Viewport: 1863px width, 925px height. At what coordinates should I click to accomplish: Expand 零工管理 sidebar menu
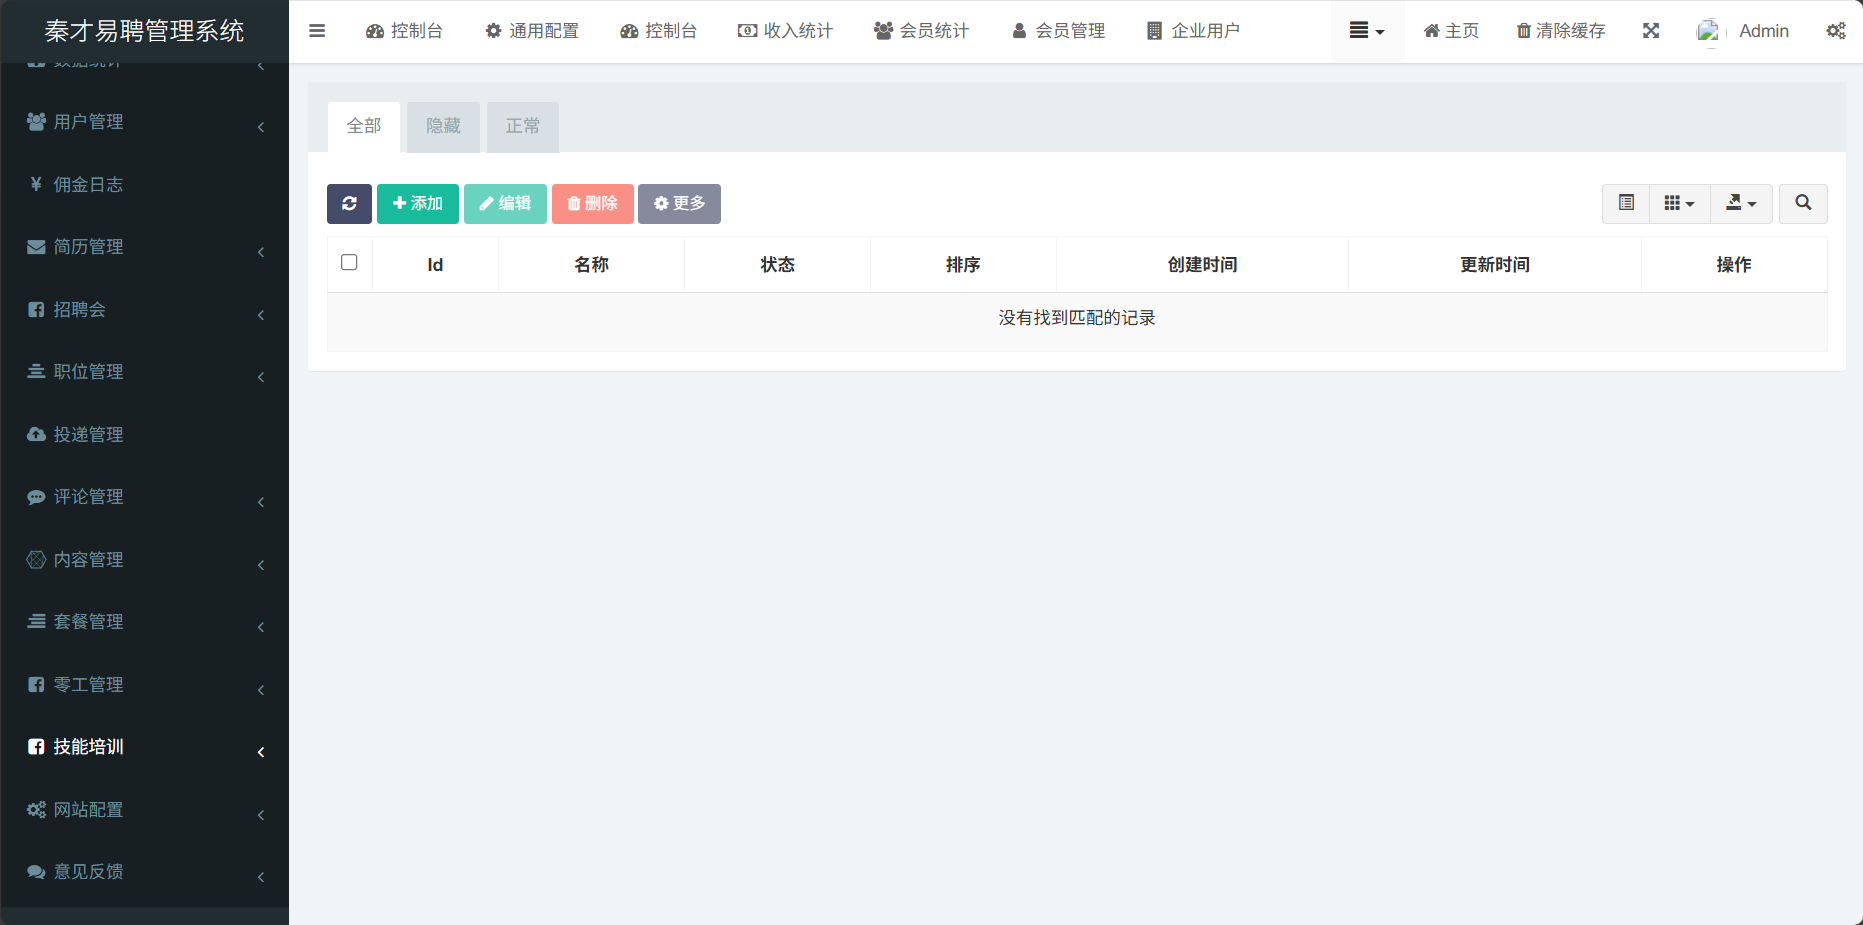click(145, 684)
